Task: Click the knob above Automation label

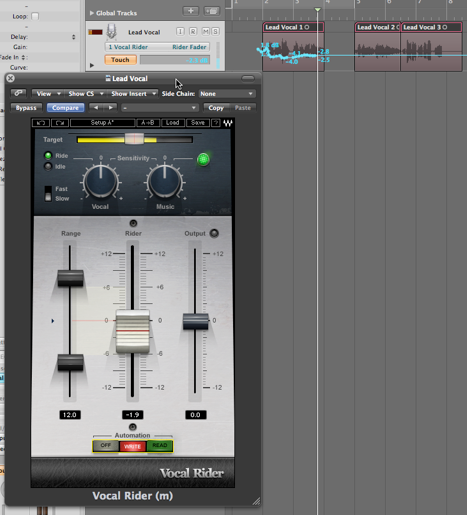Action: [x=133, y=427]
